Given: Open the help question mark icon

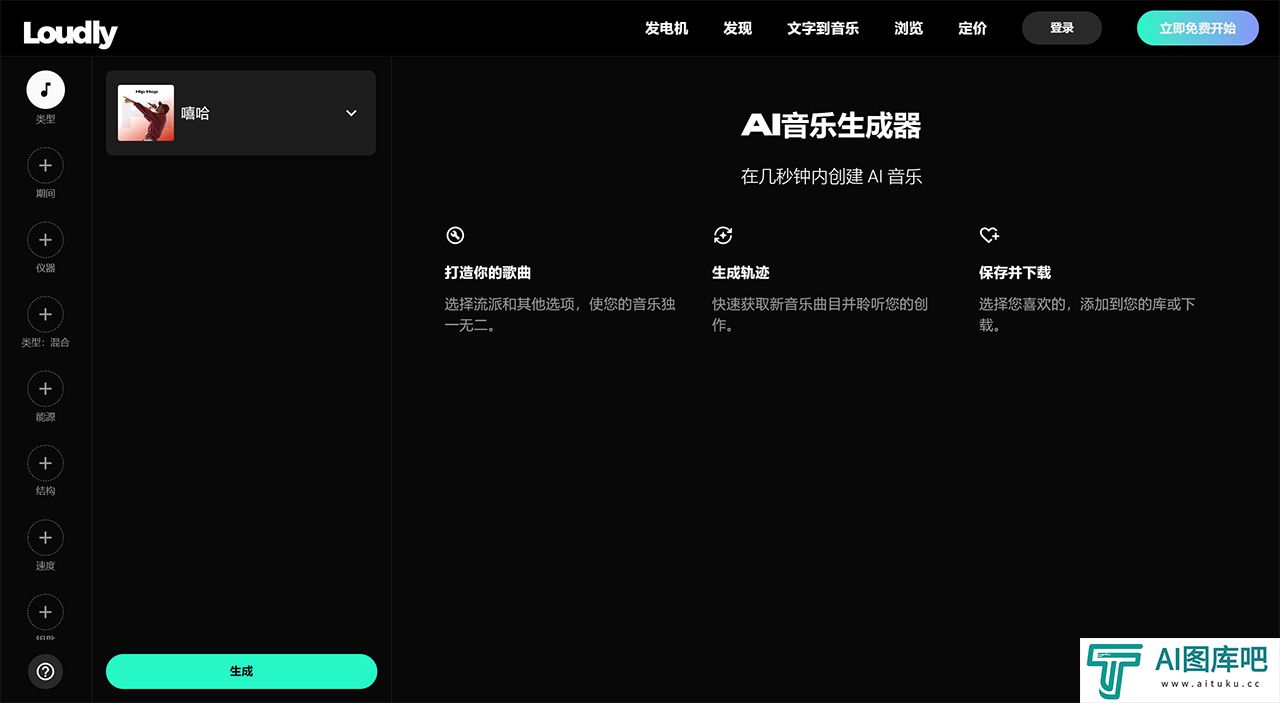Looking at the screenshot, I should [x=45, y=671].
